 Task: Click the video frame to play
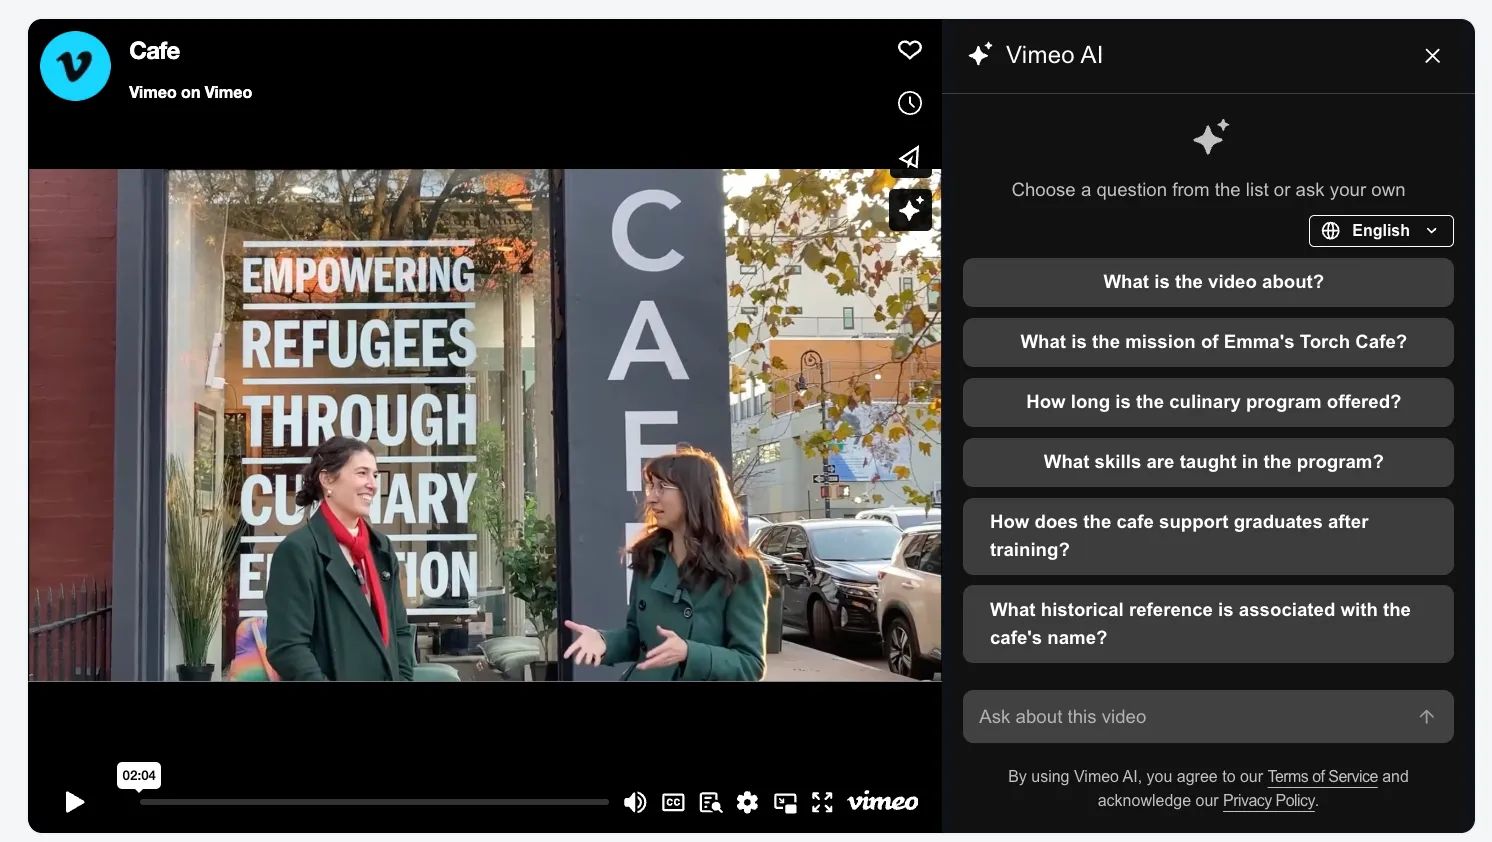484,425
